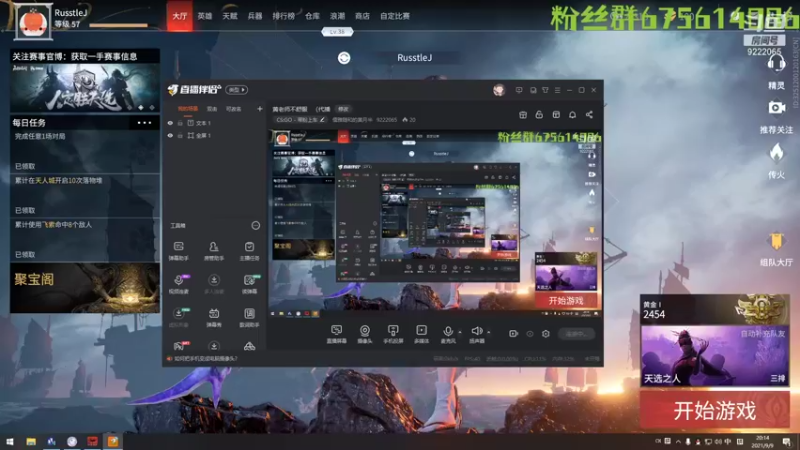
Task: Open the 传火 flame icon
Action: (776, 152)
